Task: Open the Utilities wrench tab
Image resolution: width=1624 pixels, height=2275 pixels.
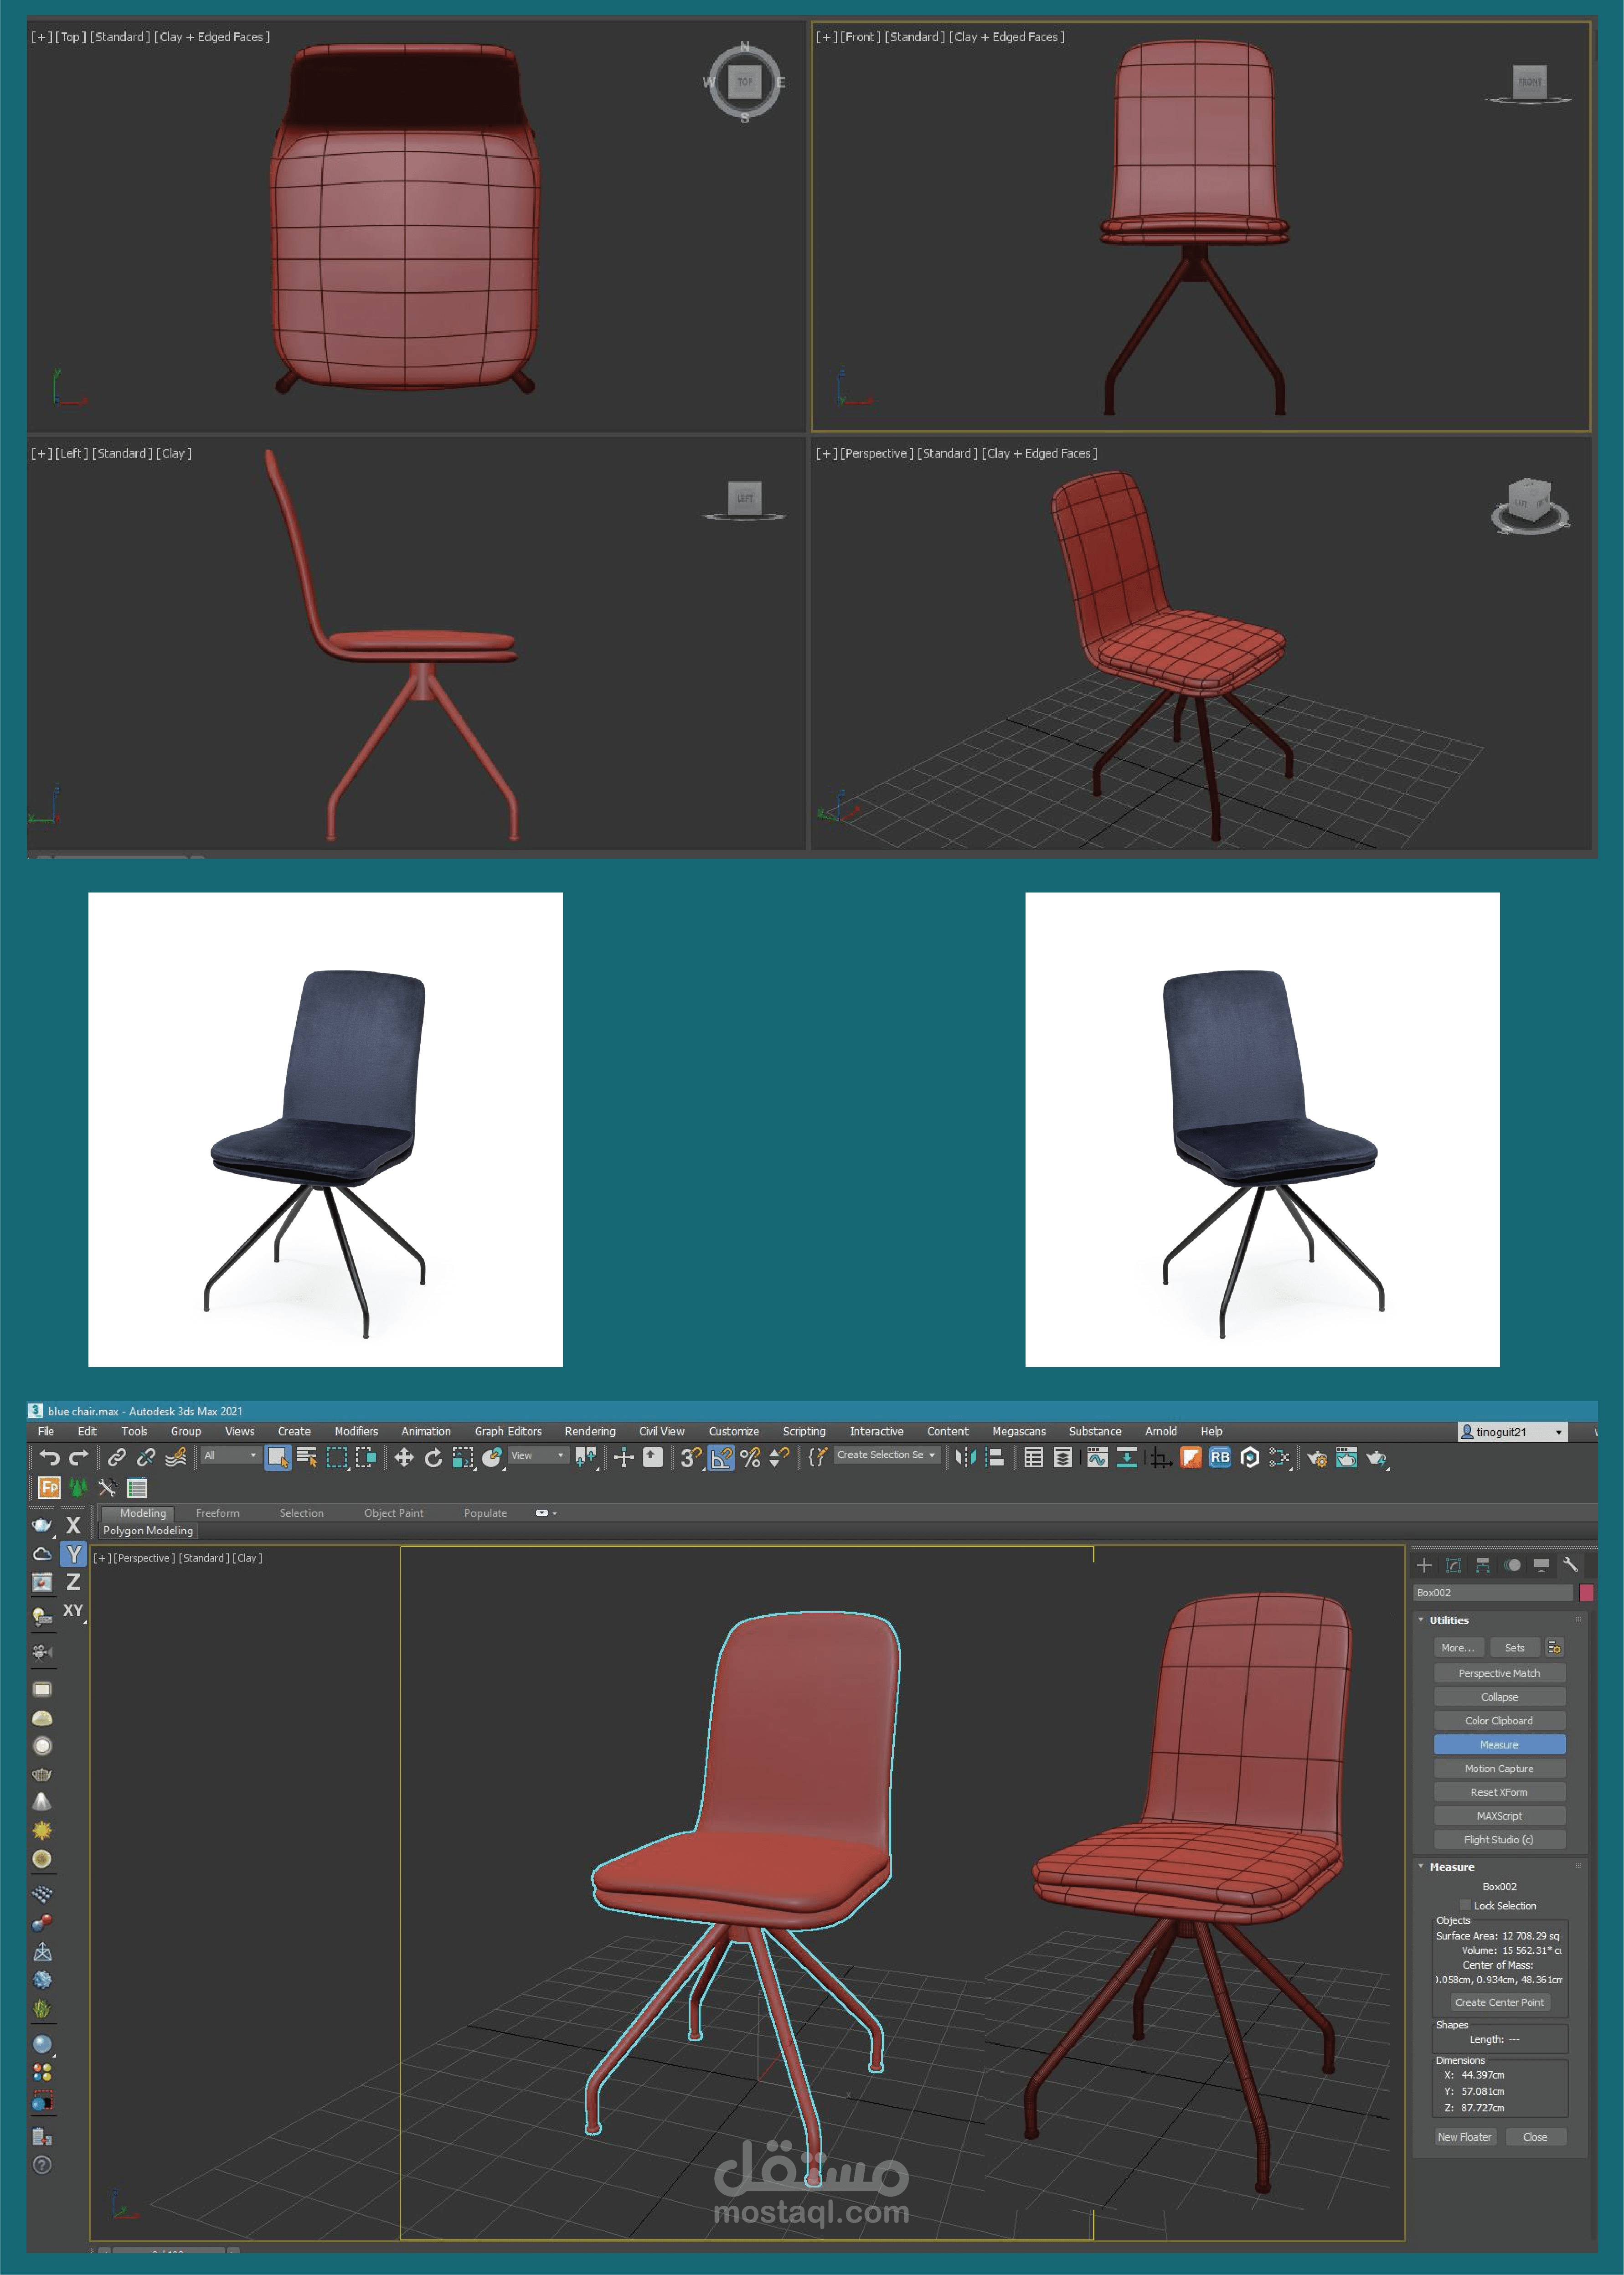Action: (x=1571, y=1565)
